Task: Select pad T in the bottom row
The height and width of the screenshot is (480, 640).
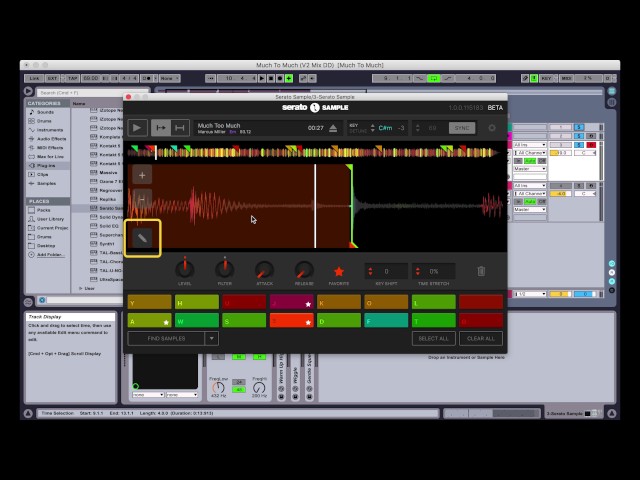Action: (433, 320)
